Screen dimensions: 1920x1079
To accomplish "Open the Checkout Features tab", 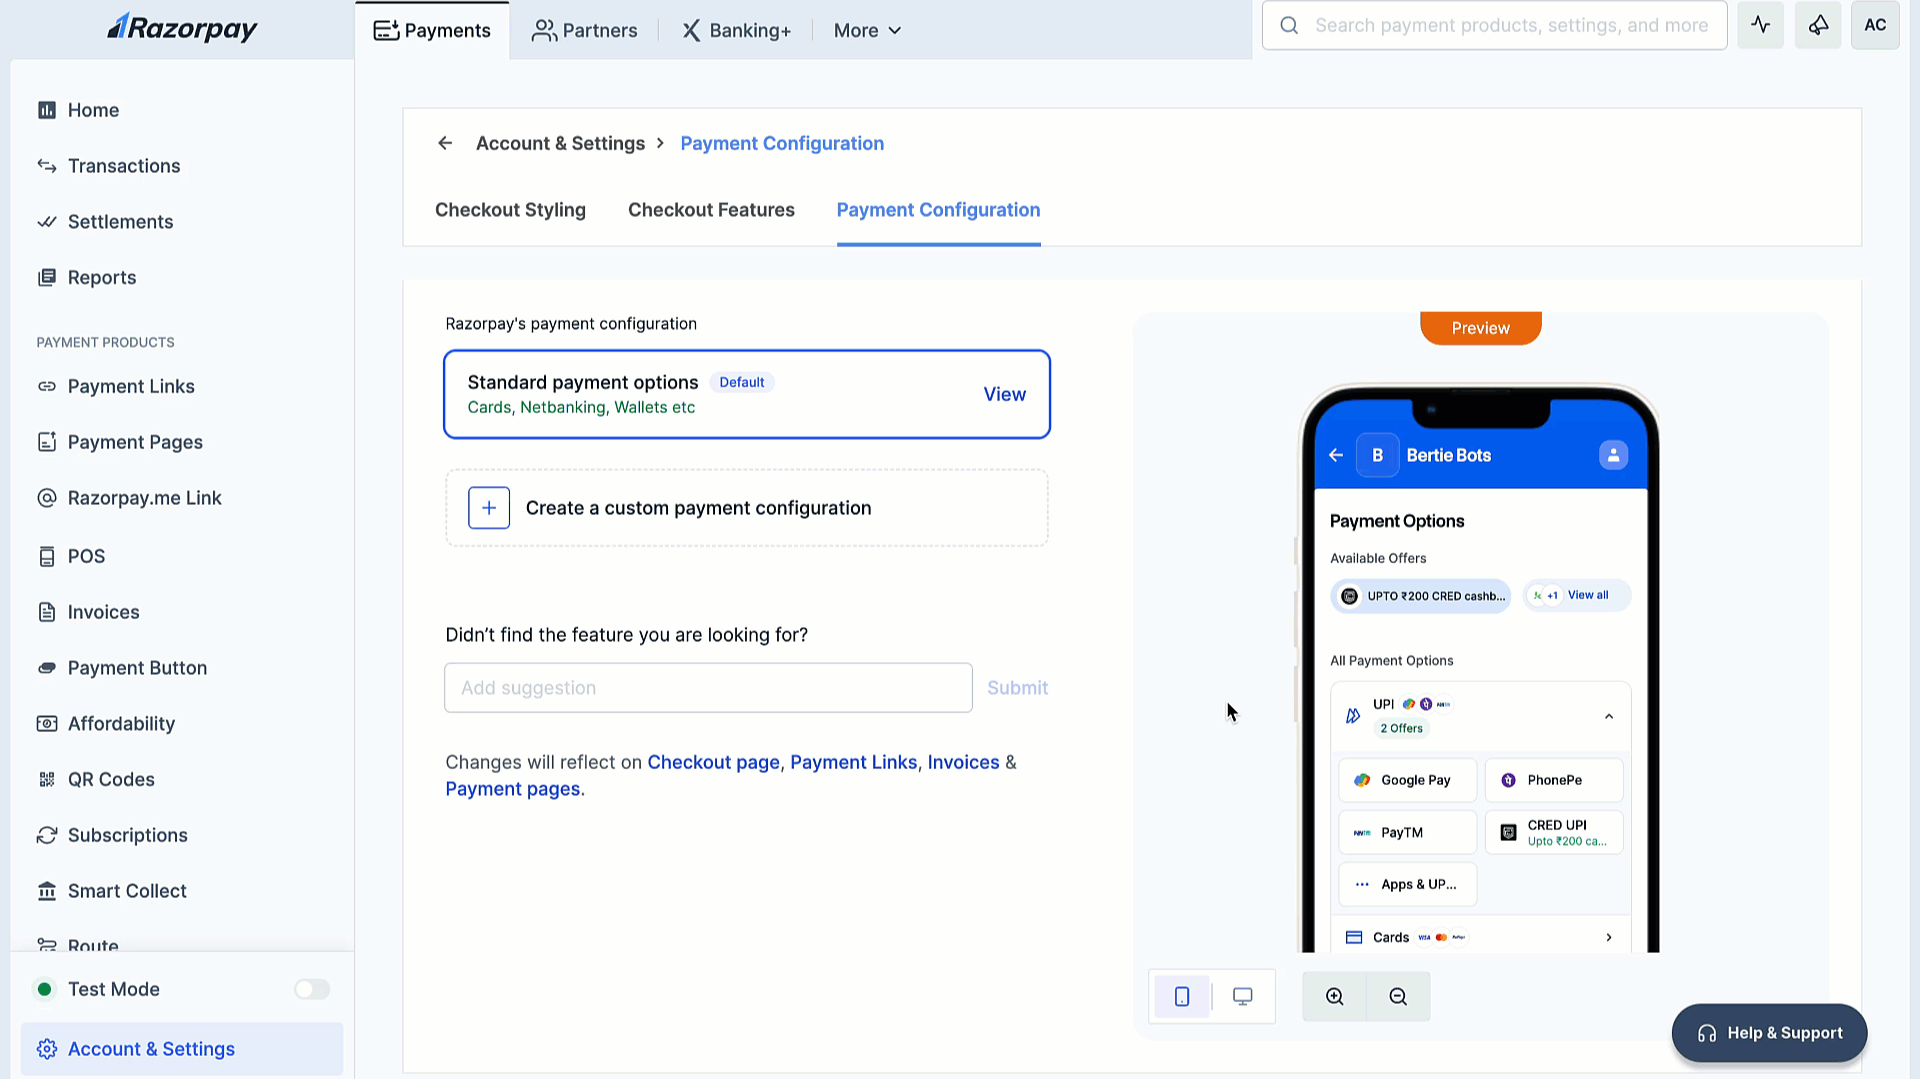I will click(x=711, y=210).
